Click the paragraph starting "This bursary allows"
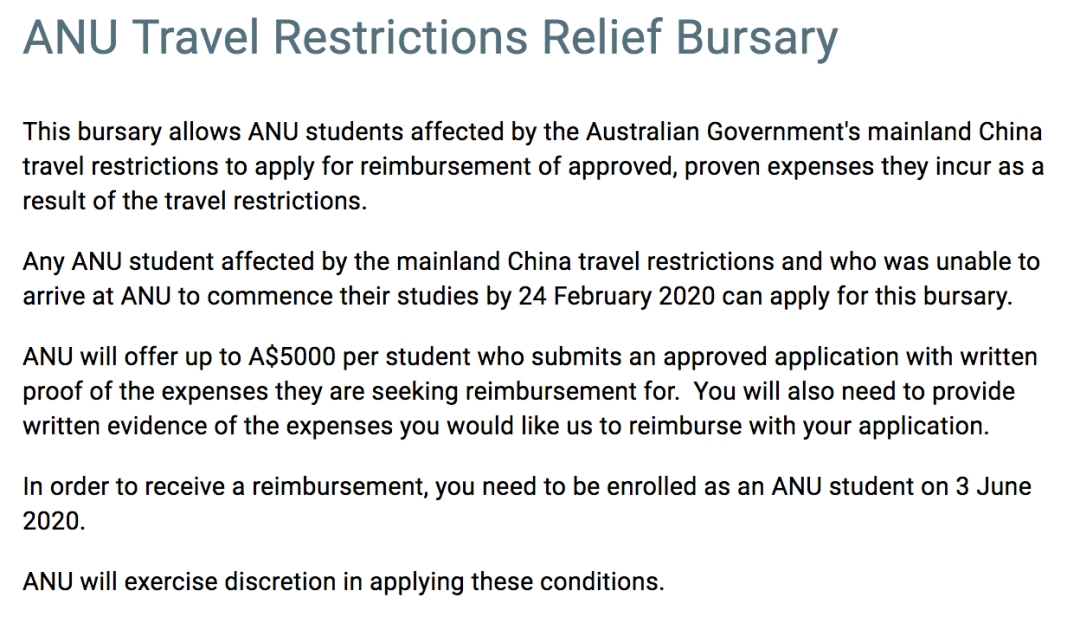 [x=533, y=166]
